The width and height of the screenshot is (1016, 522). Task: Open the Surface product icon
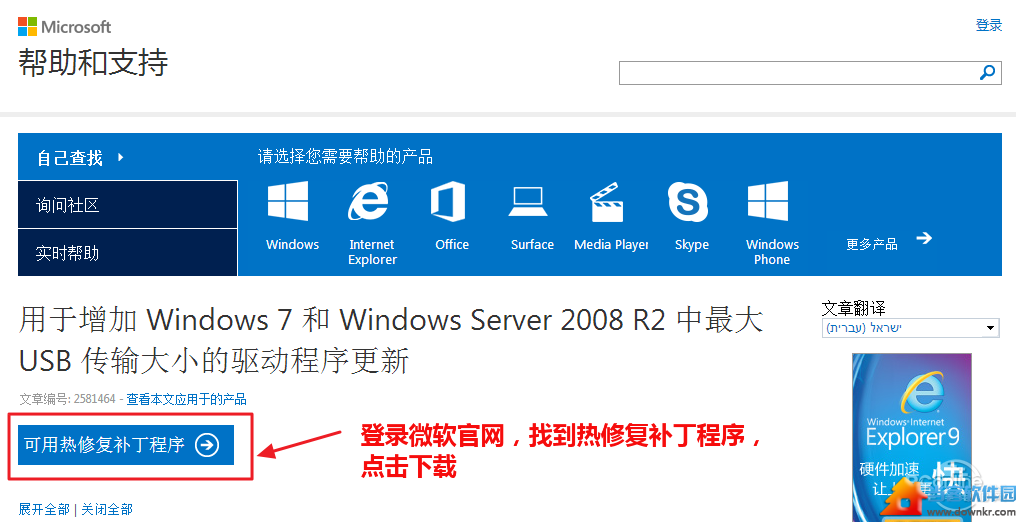(527, 201)
